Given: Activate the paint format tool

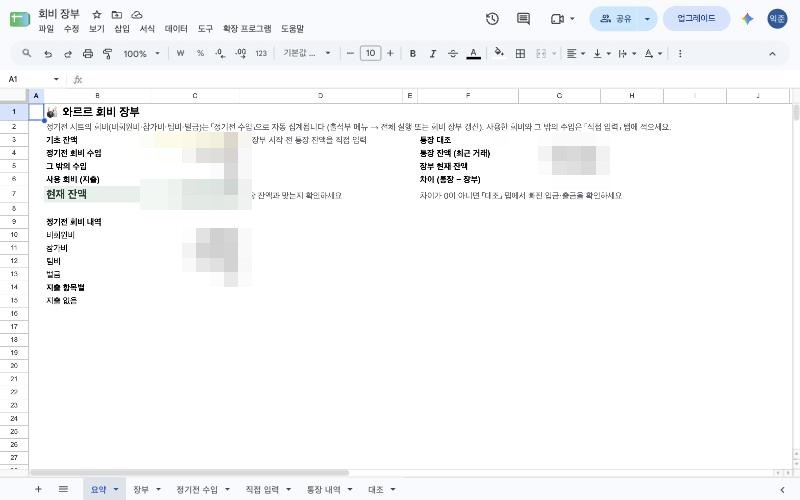Looking at the screenshot, I should point(107,53).
